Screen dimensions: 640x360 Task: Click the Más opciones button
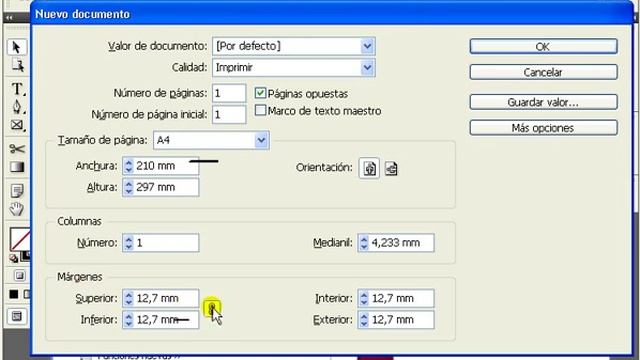543,128
